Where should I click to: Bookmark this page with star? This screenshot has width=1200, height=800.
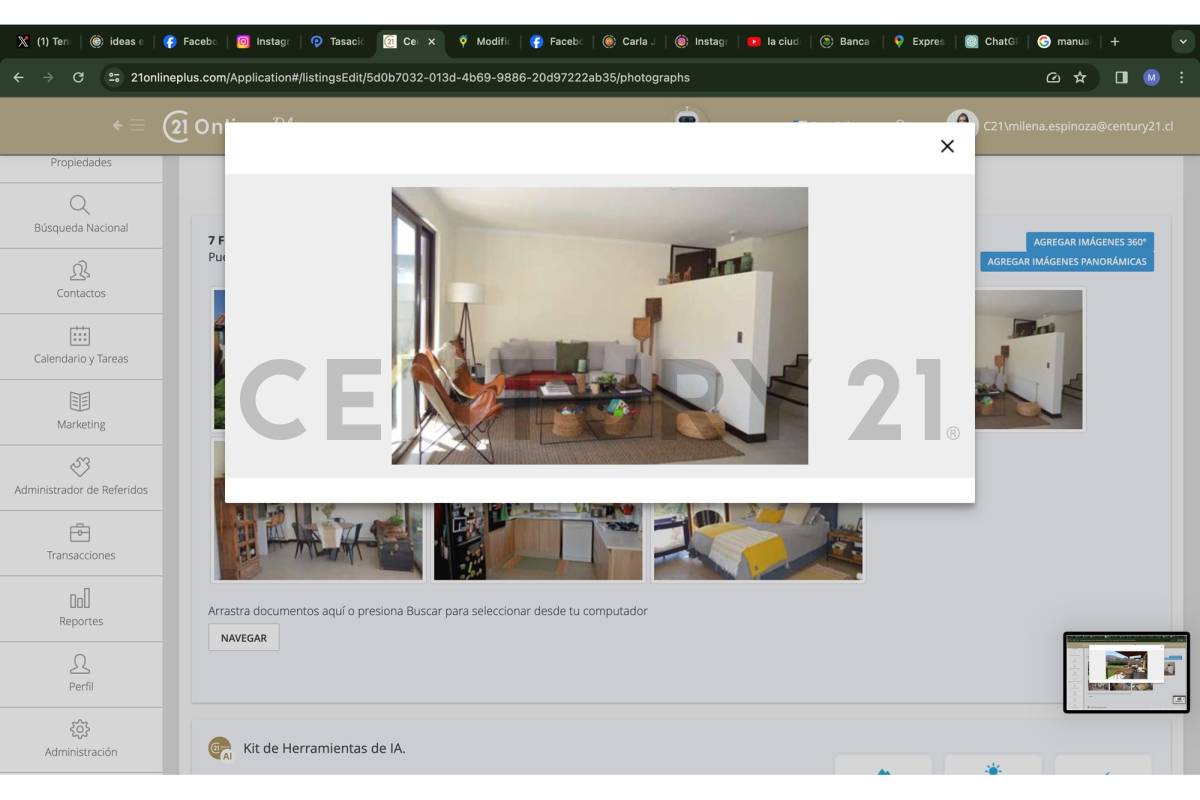coord(1080,77)
